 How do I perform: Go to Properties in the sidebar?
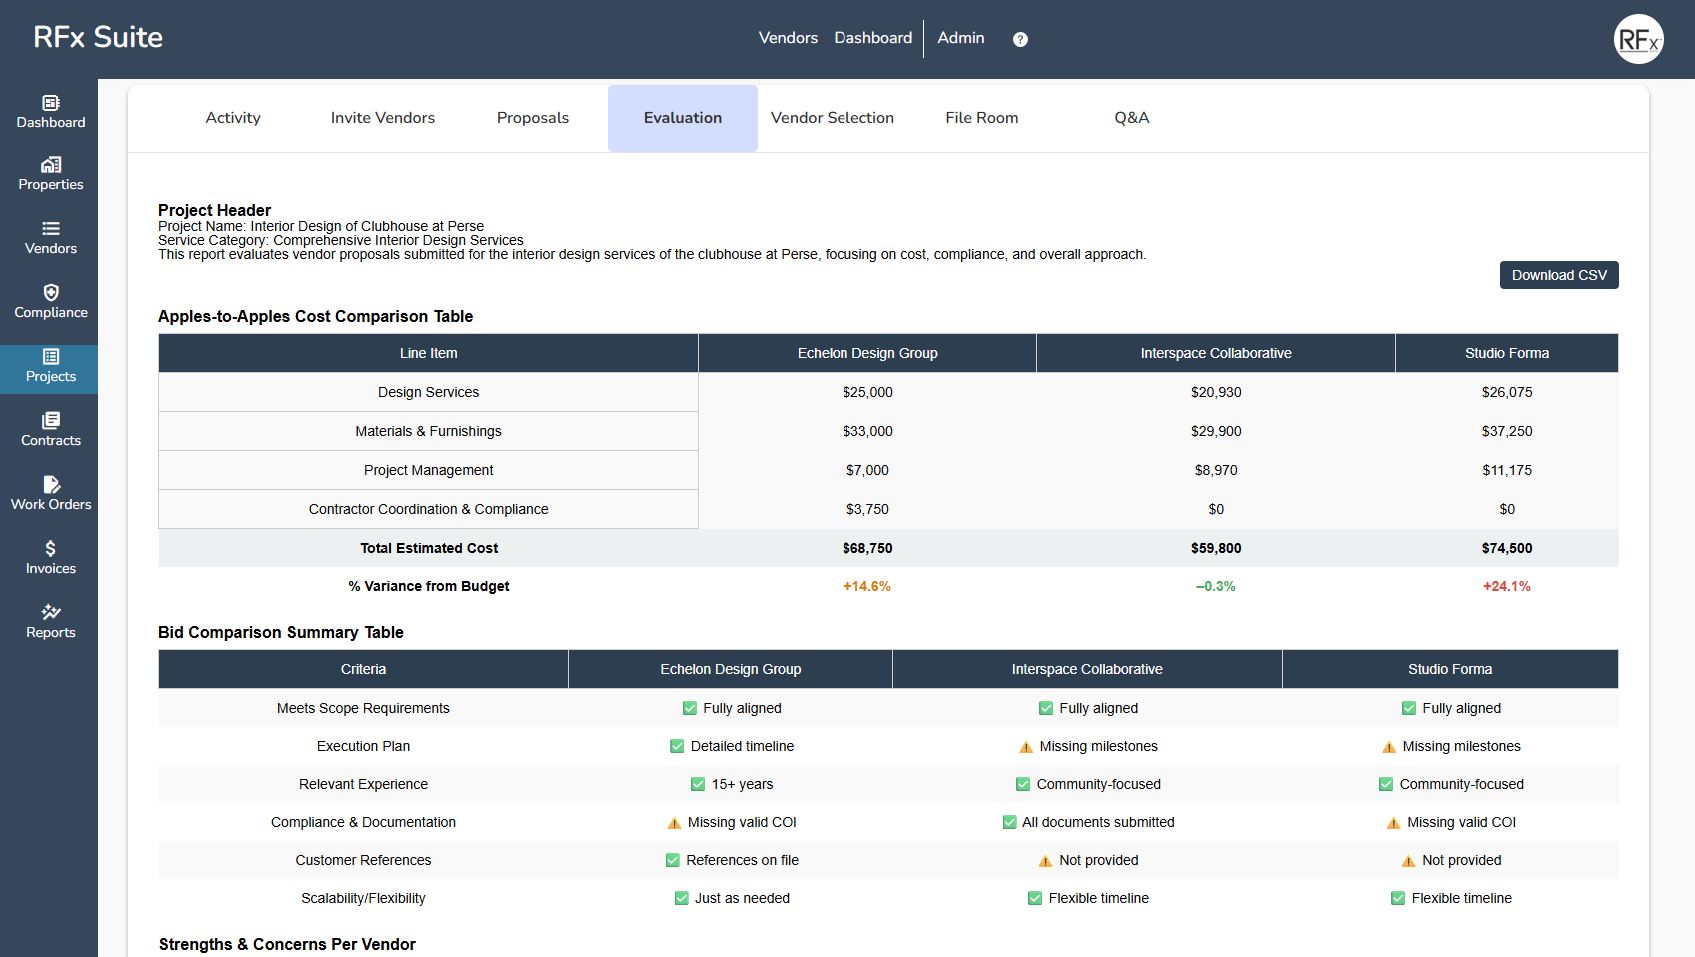(51, 165)
